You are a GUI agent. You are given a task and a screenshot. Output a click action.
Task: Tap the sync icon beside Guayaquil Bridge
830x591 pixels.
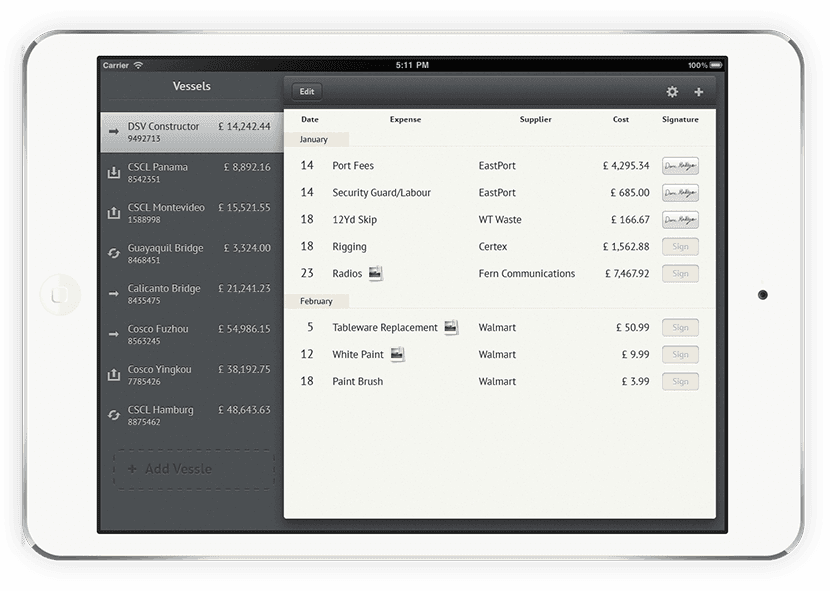point(113,254)
